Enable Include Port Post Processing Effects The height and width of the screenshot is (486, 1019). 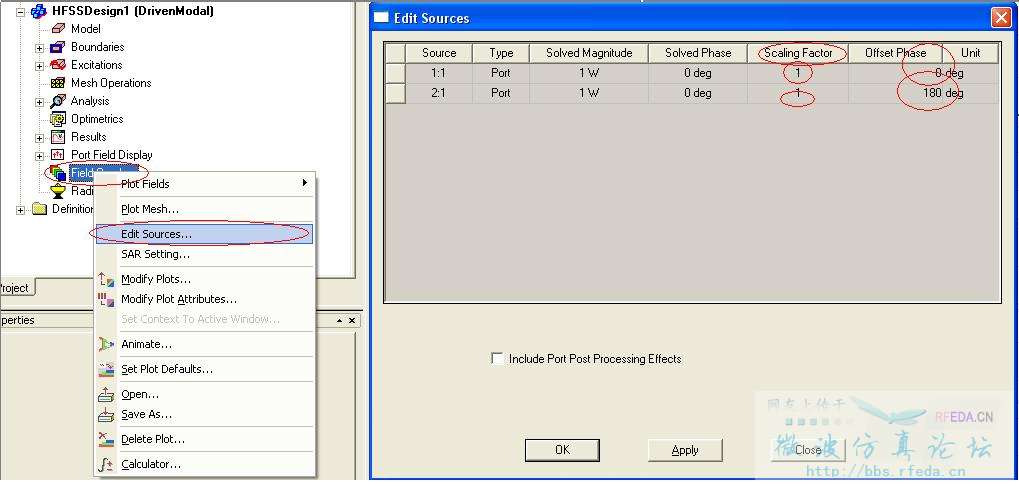tap(497, 359)
